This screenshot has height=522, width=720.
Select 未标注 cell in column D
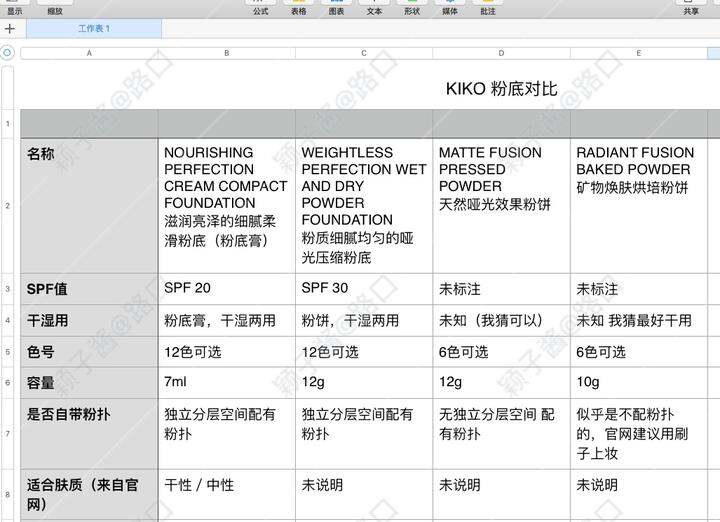point(501,289)
